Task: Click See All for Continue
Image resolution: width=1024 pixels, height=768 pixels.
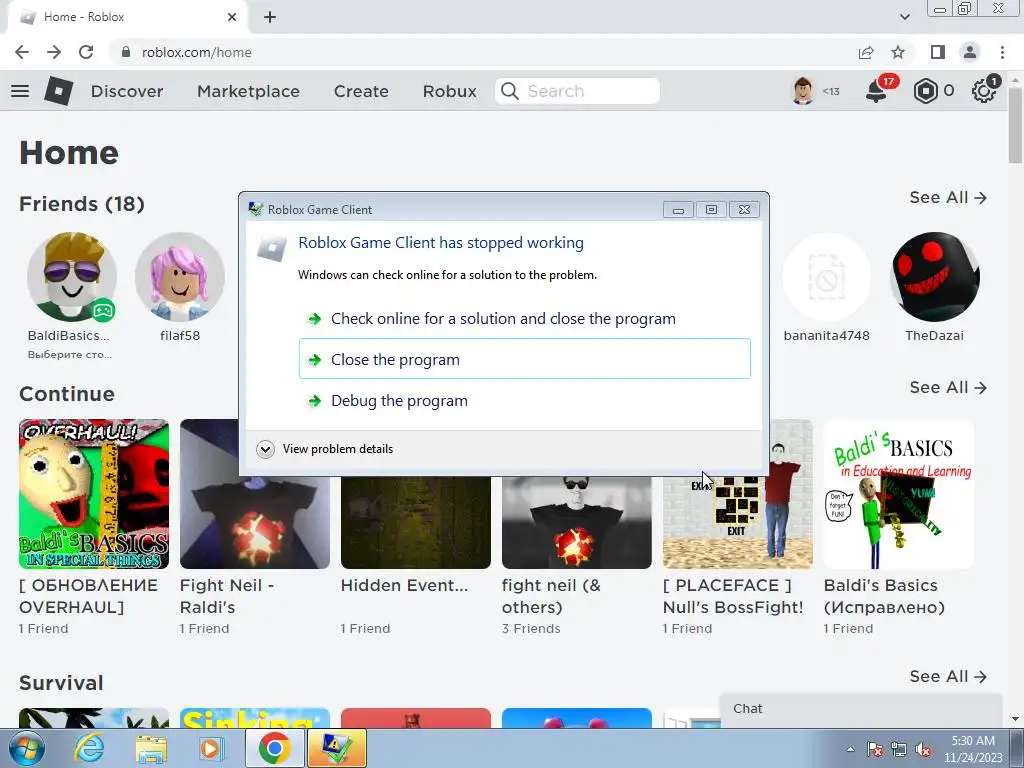Action: 948,387
